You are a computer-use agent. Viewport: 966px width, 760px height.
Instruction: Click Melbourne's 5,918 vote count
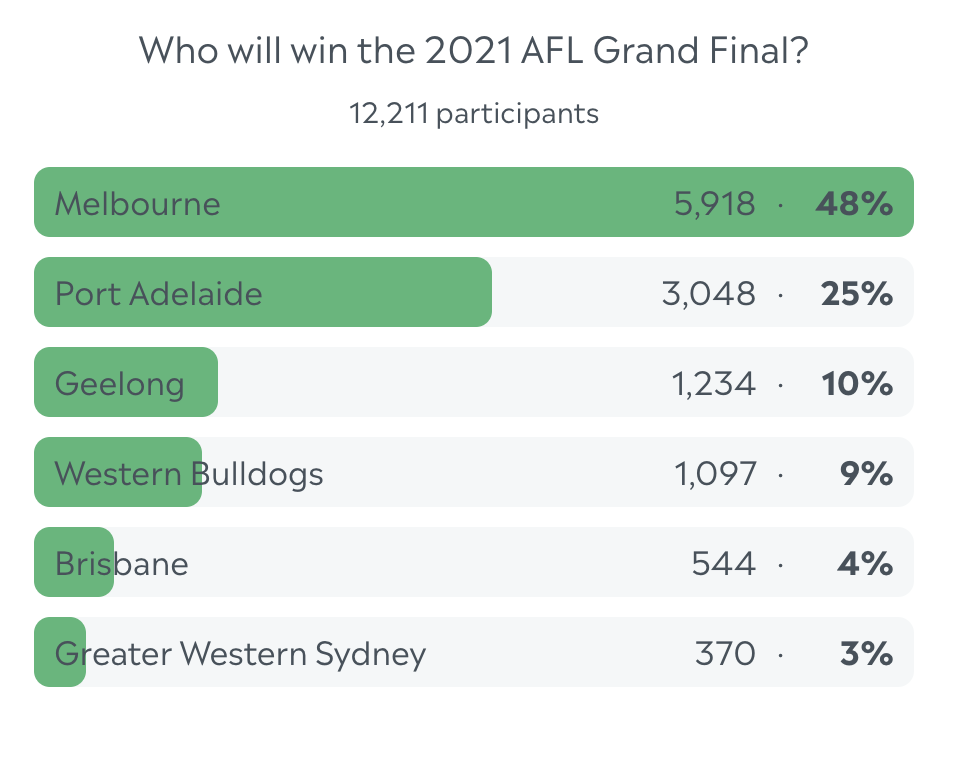[714, 204]
